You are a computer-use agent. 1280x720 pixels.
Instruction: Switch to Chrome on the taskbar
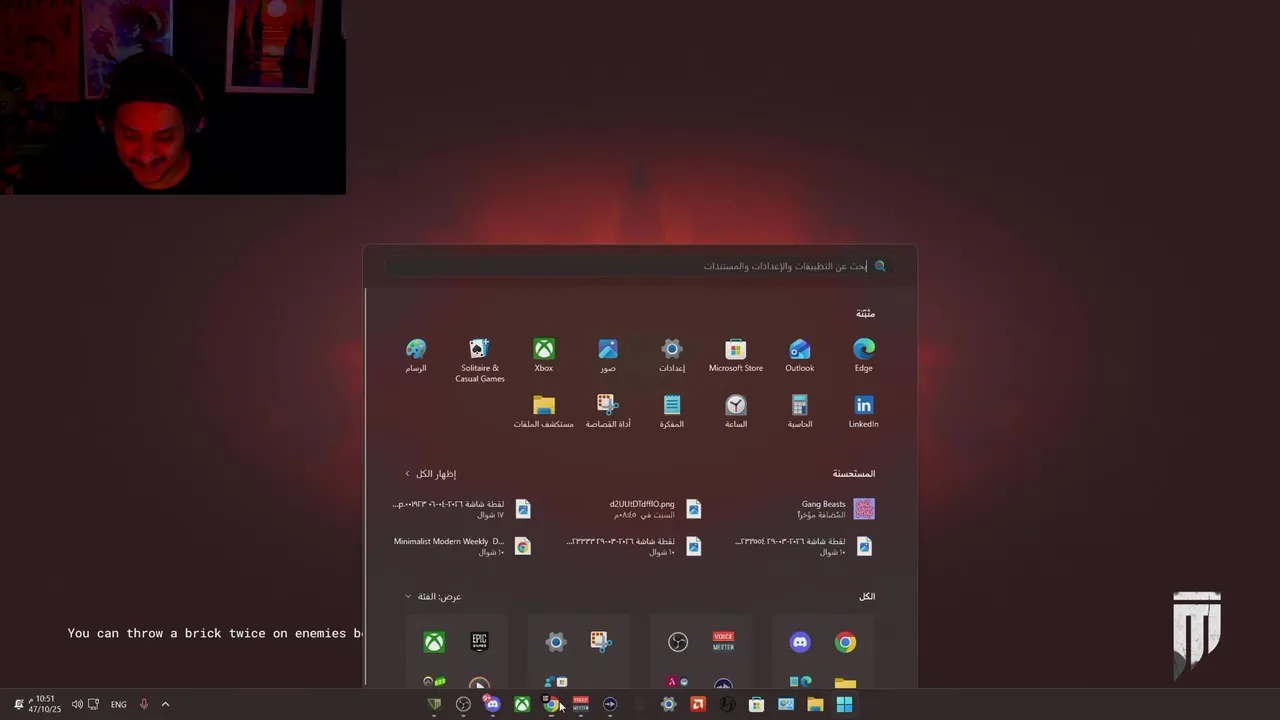[551, 704]
